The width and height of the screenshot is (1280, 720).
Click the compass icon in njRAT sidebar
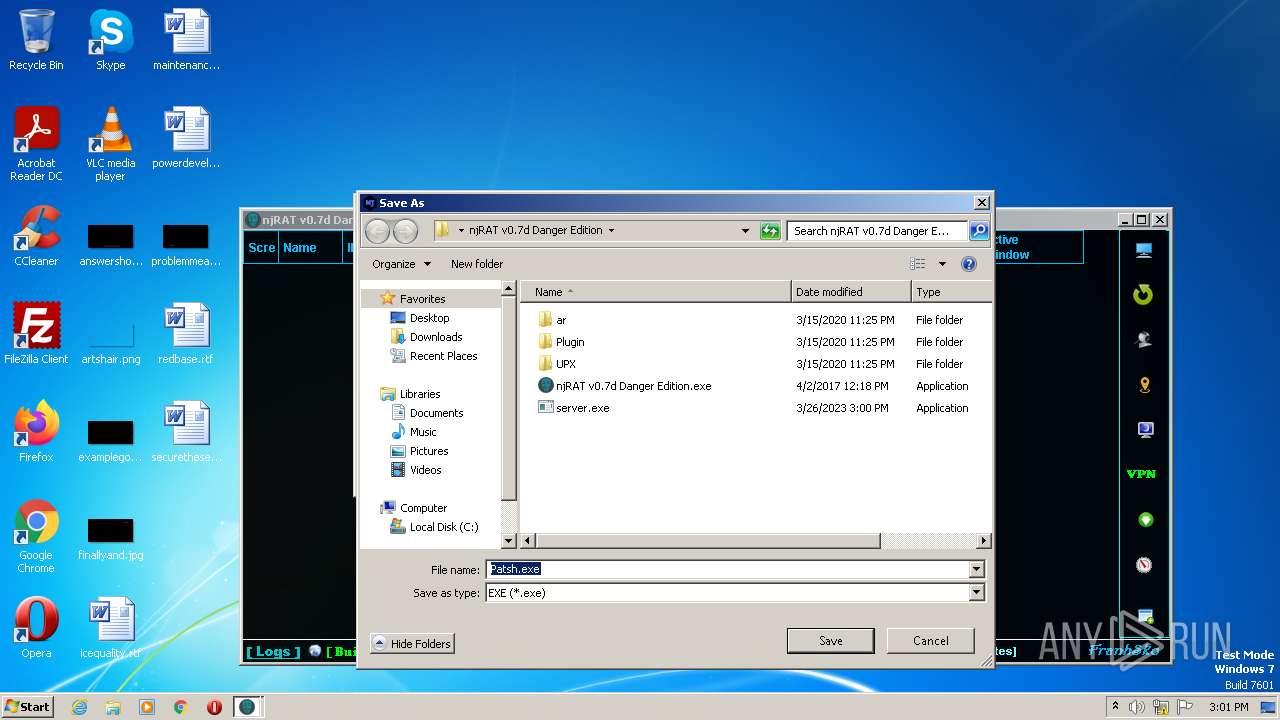click(x=1145, y=565)
